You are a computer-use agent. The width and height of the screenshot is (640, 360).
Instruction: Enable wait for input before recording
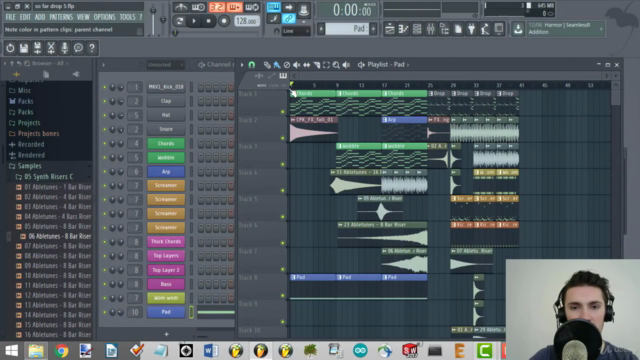198,7
